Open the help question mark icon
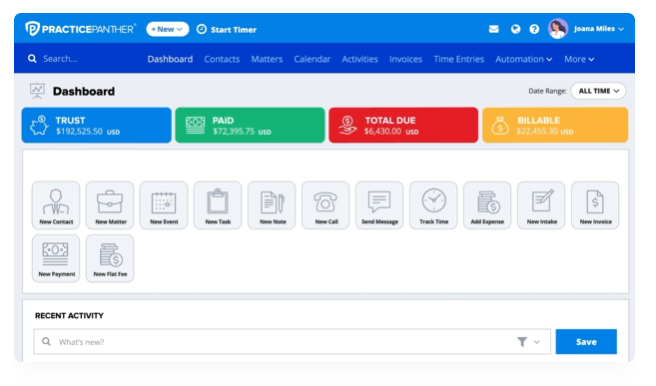This screenshot has width=656, height=386. click(x=534, y=29)
